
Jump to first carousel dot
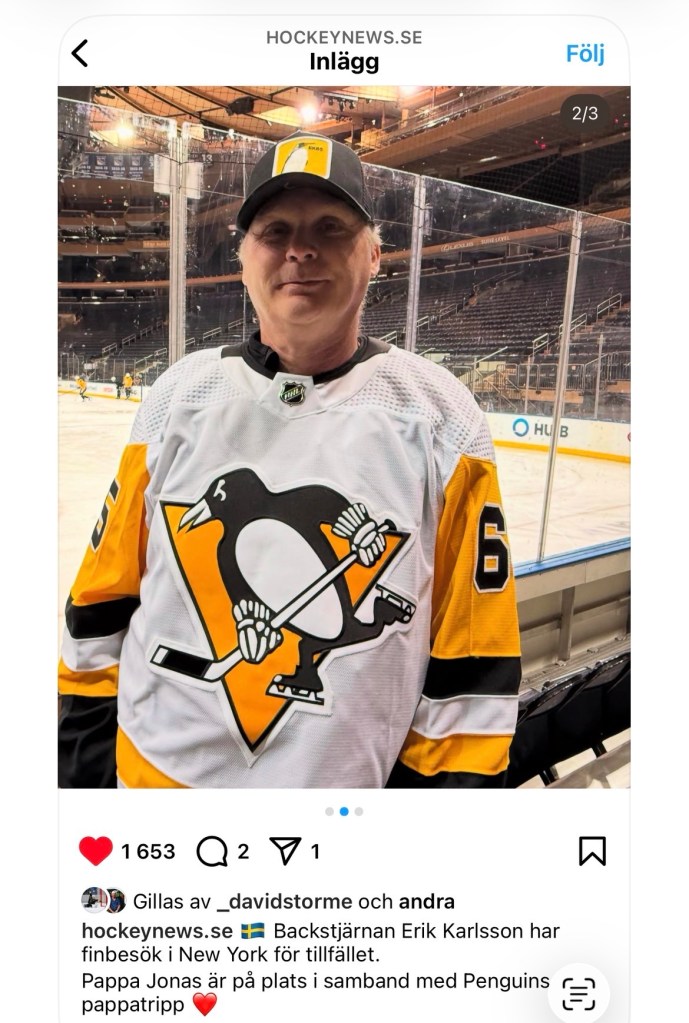pos(329,811)
